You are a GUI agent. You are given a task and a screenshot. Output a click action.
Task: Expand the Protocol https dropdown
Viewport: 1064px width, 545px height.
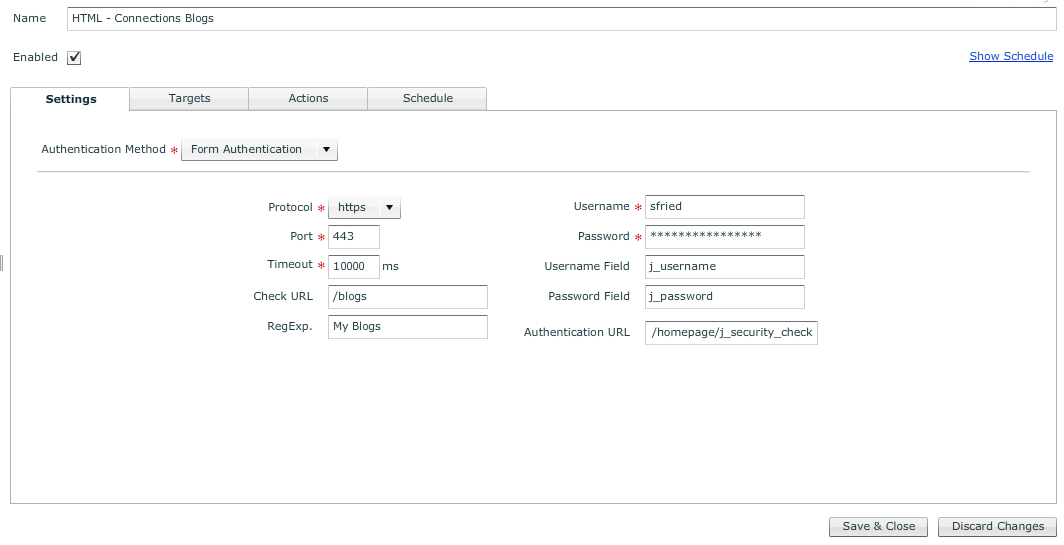(364, 208)
